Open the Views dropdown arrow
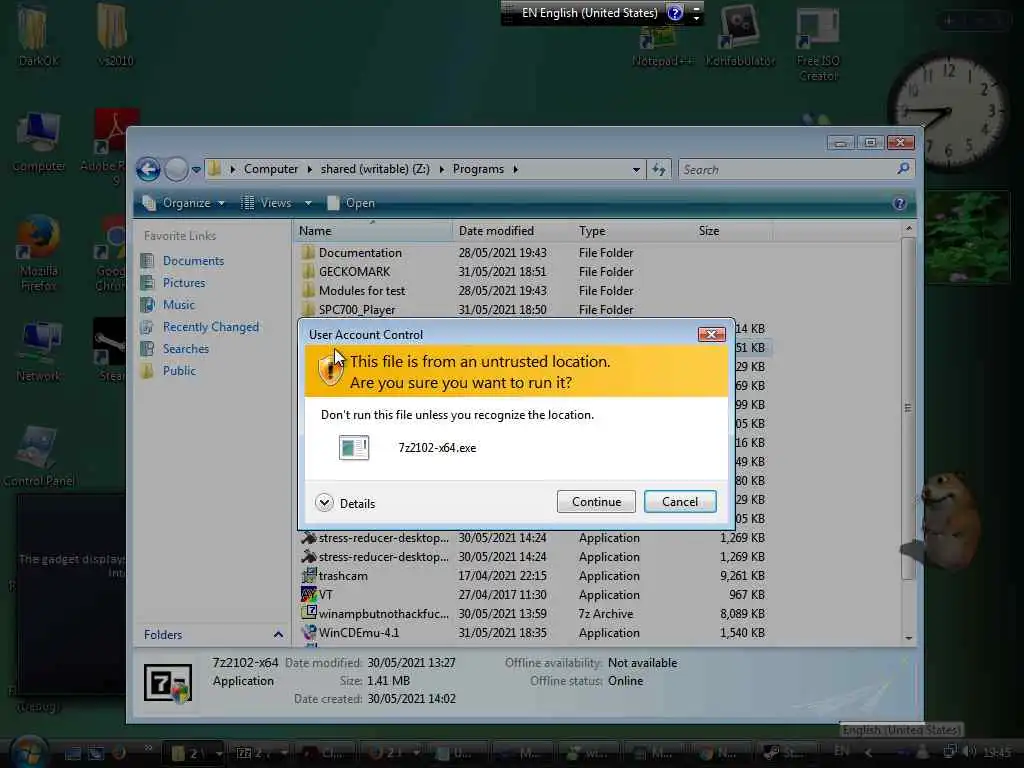Viewport: 1024px width, 768px height. pyautogui.click(x=308, y=203)
